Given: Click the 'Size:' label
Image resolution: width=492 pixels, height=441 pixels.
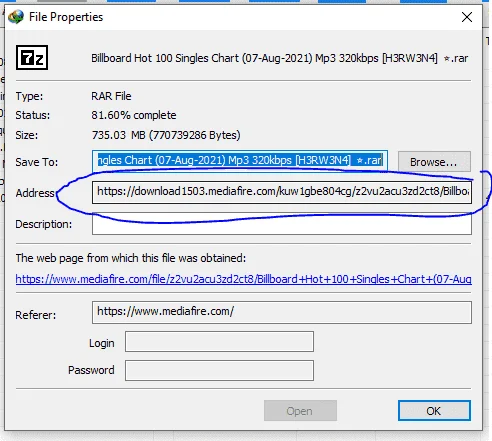Looking at the screenshot, I should coord(27,135).
